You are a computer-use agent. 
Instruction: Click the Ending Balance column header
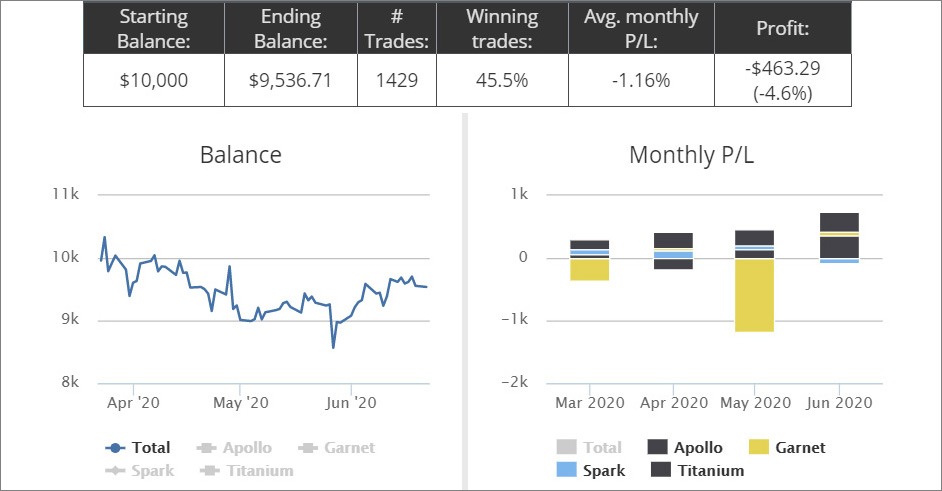(291, 28)
